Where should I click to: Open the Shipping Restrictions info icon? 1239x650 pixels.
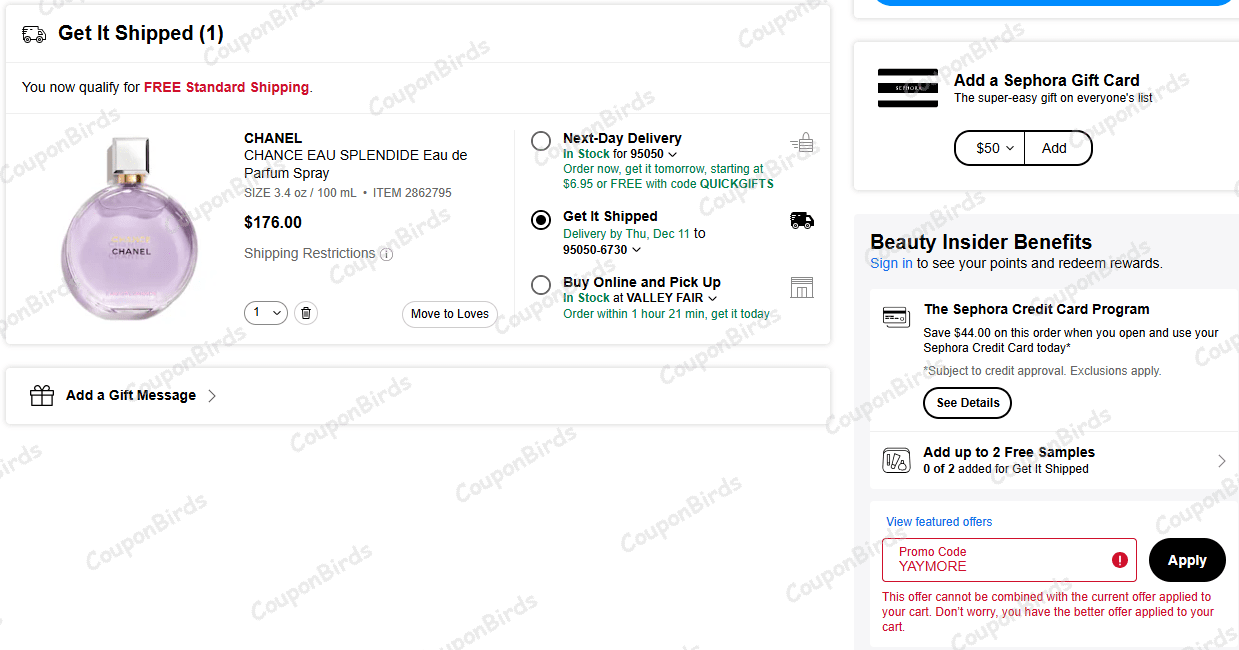387,254
